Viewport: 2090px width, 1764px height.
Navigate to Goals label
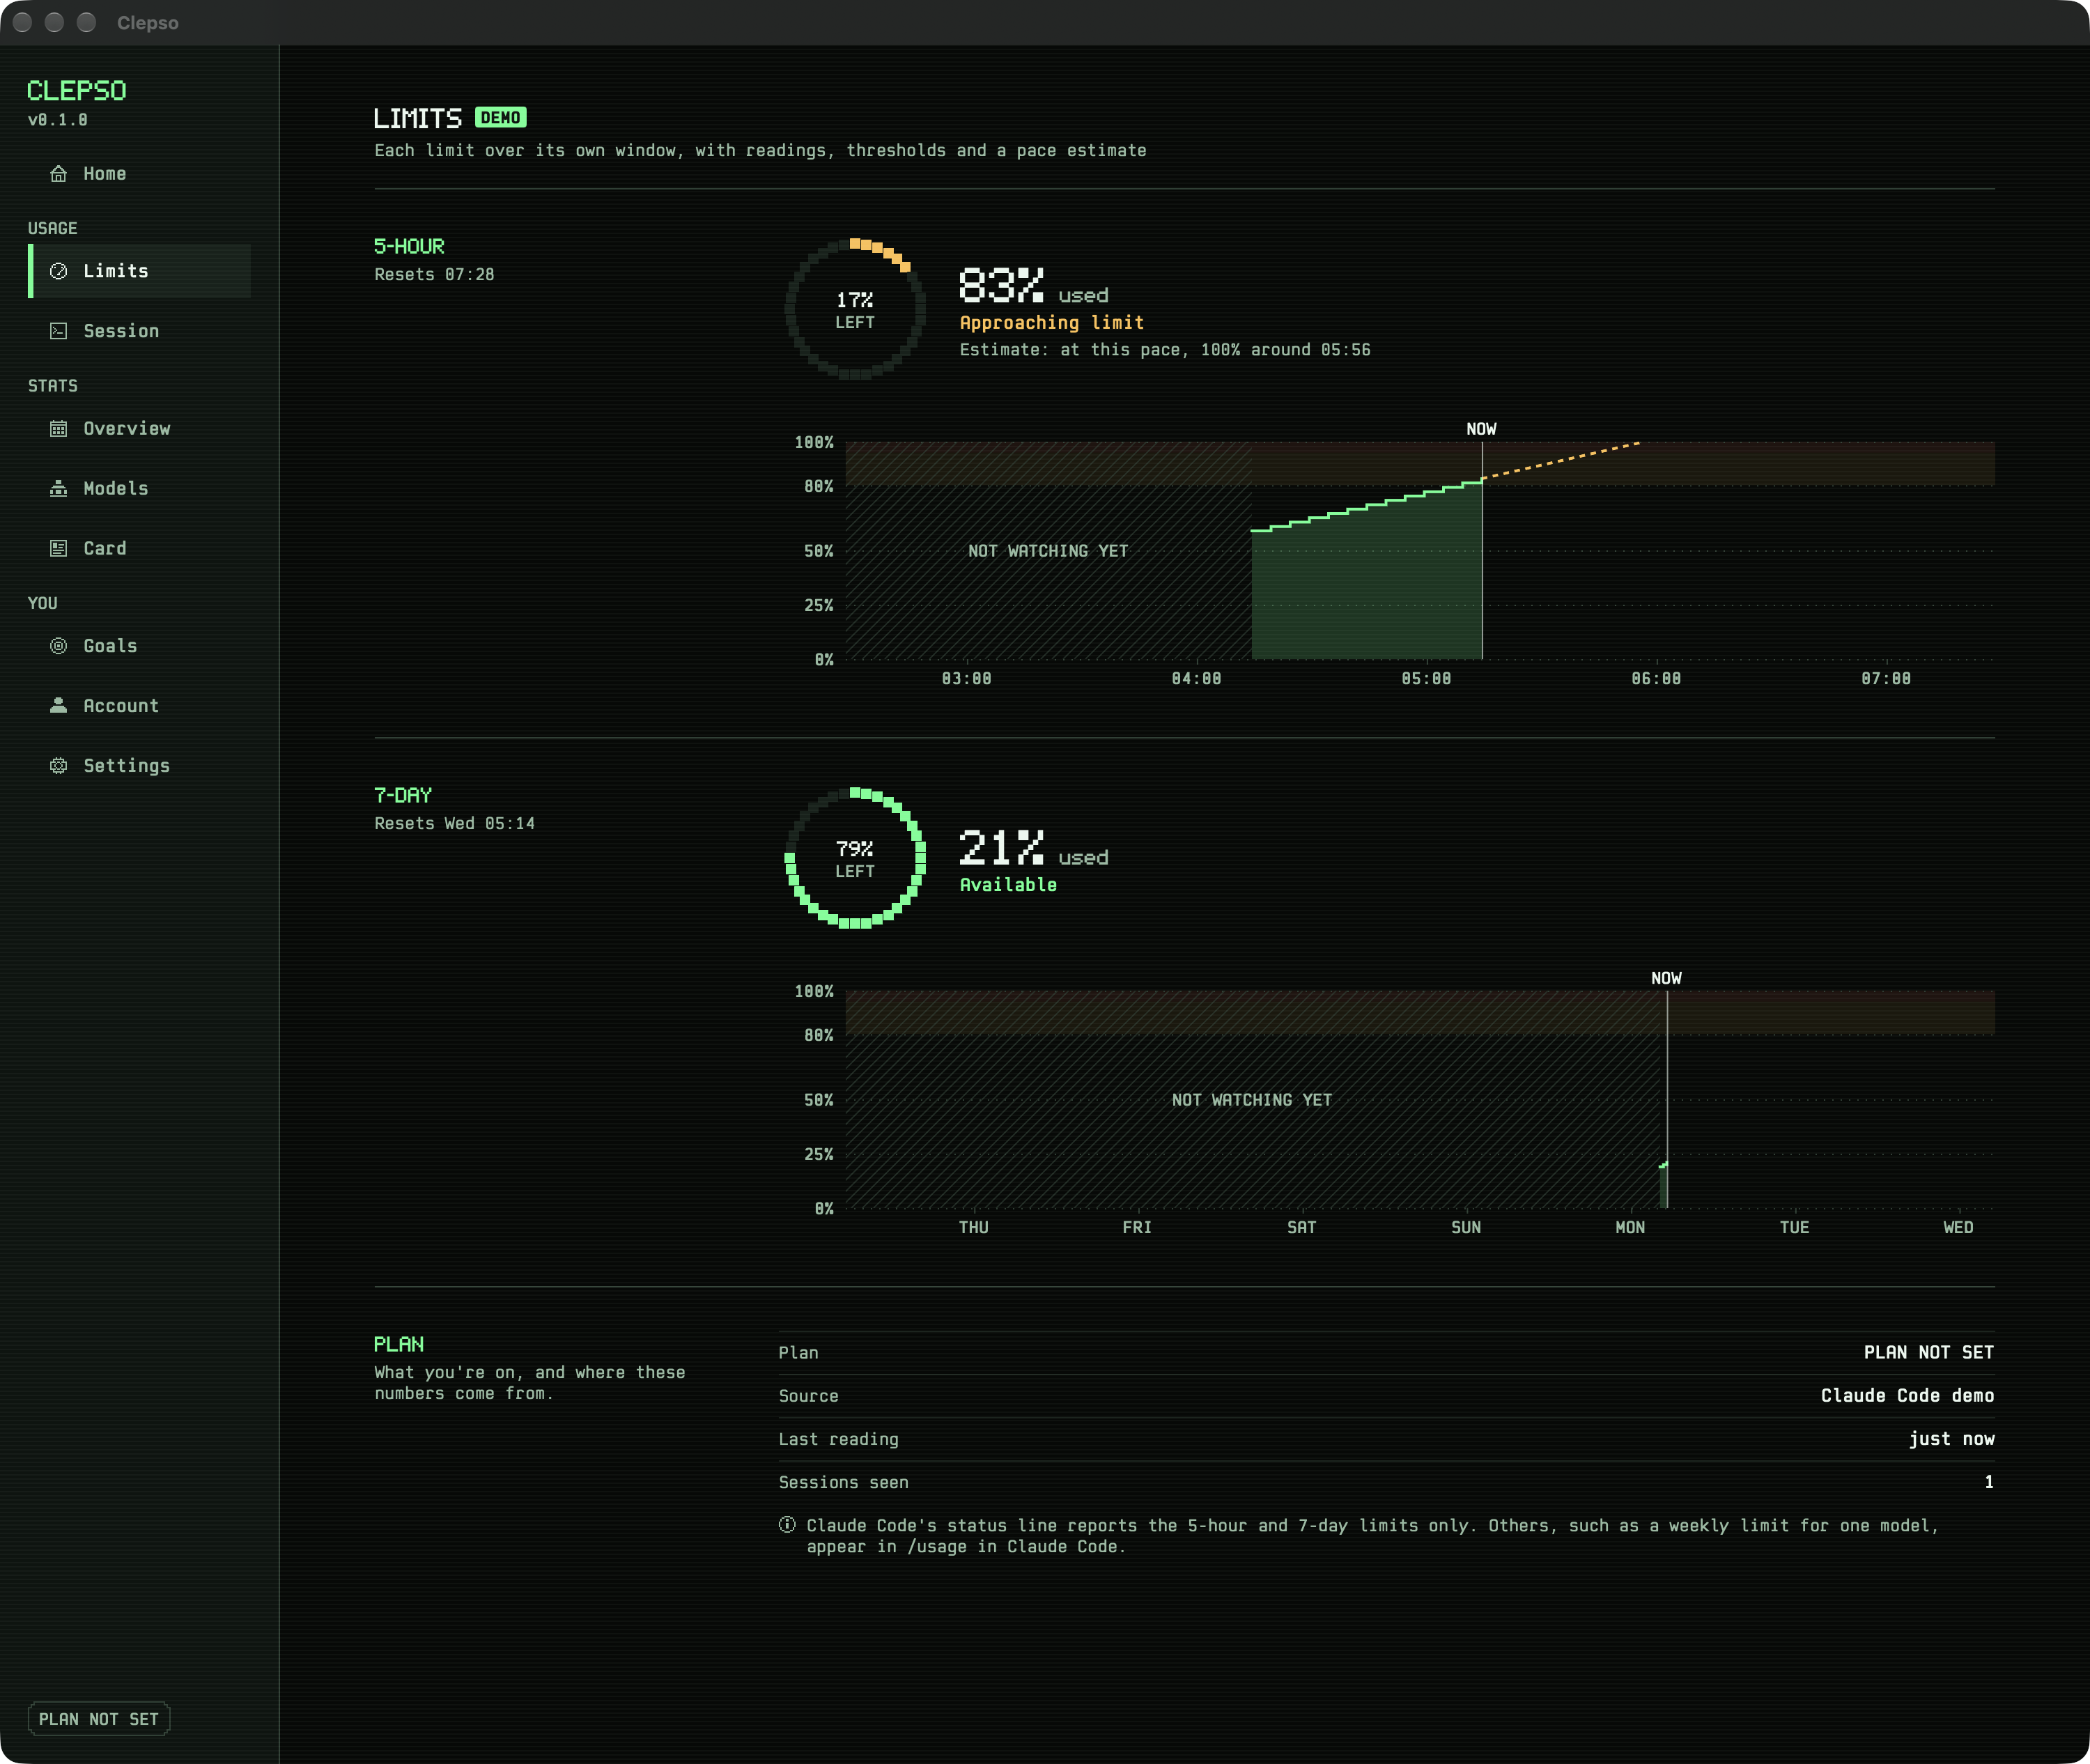click(x=110, y=646)
